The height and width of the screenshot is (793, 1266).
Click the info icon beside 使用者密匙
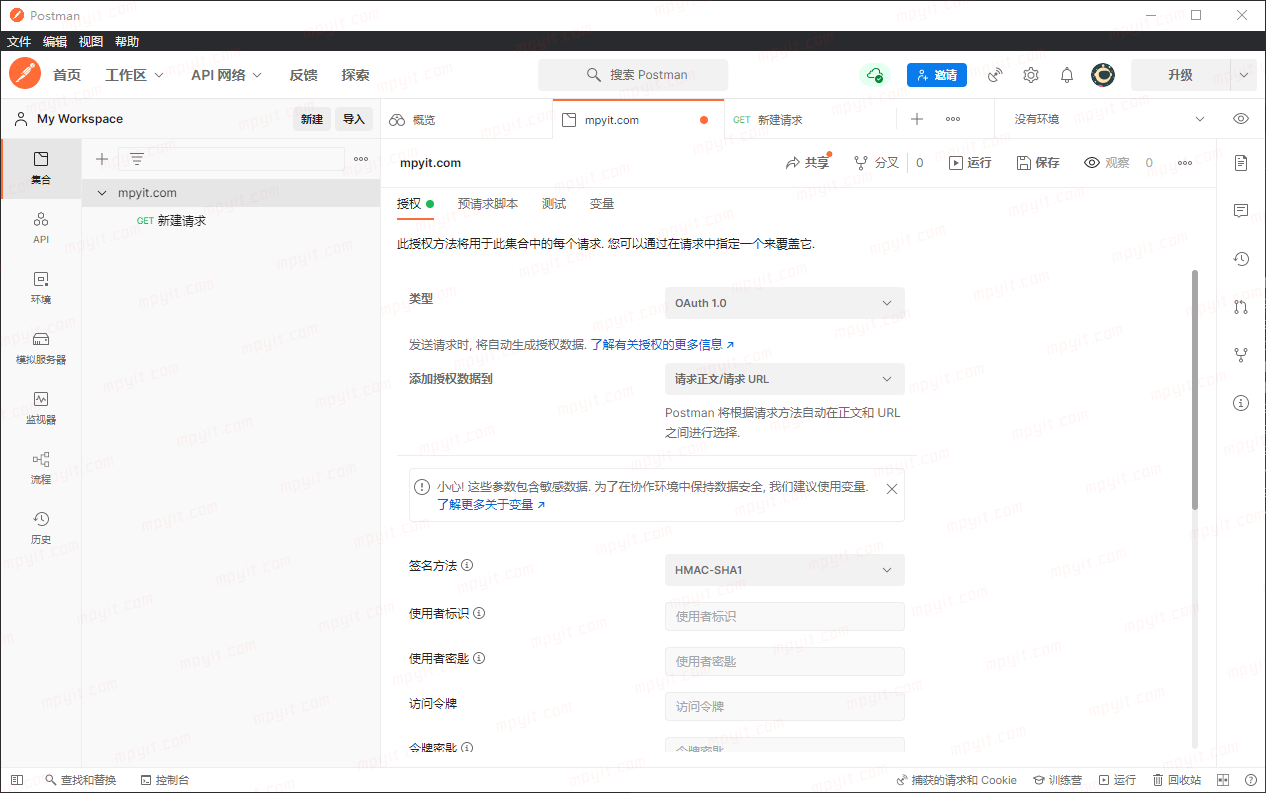pos(479,658)
